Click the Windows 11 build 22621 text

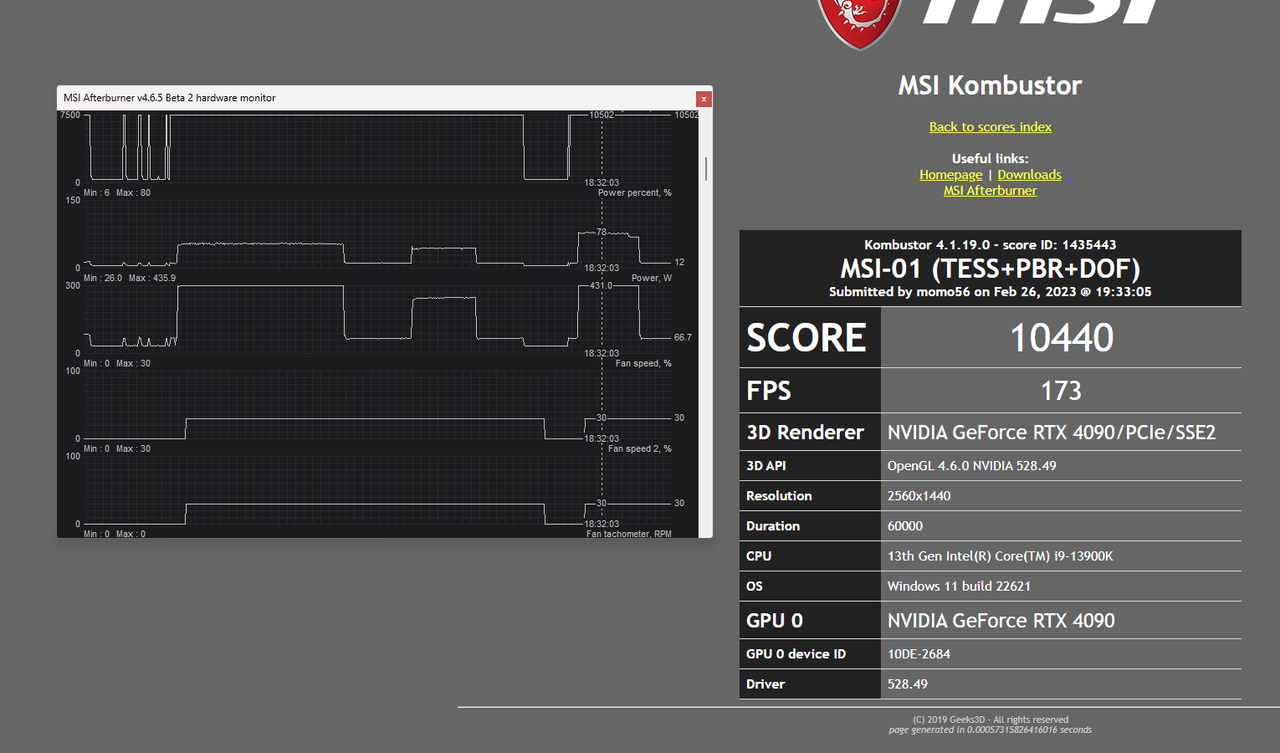(x=958, y=586)
